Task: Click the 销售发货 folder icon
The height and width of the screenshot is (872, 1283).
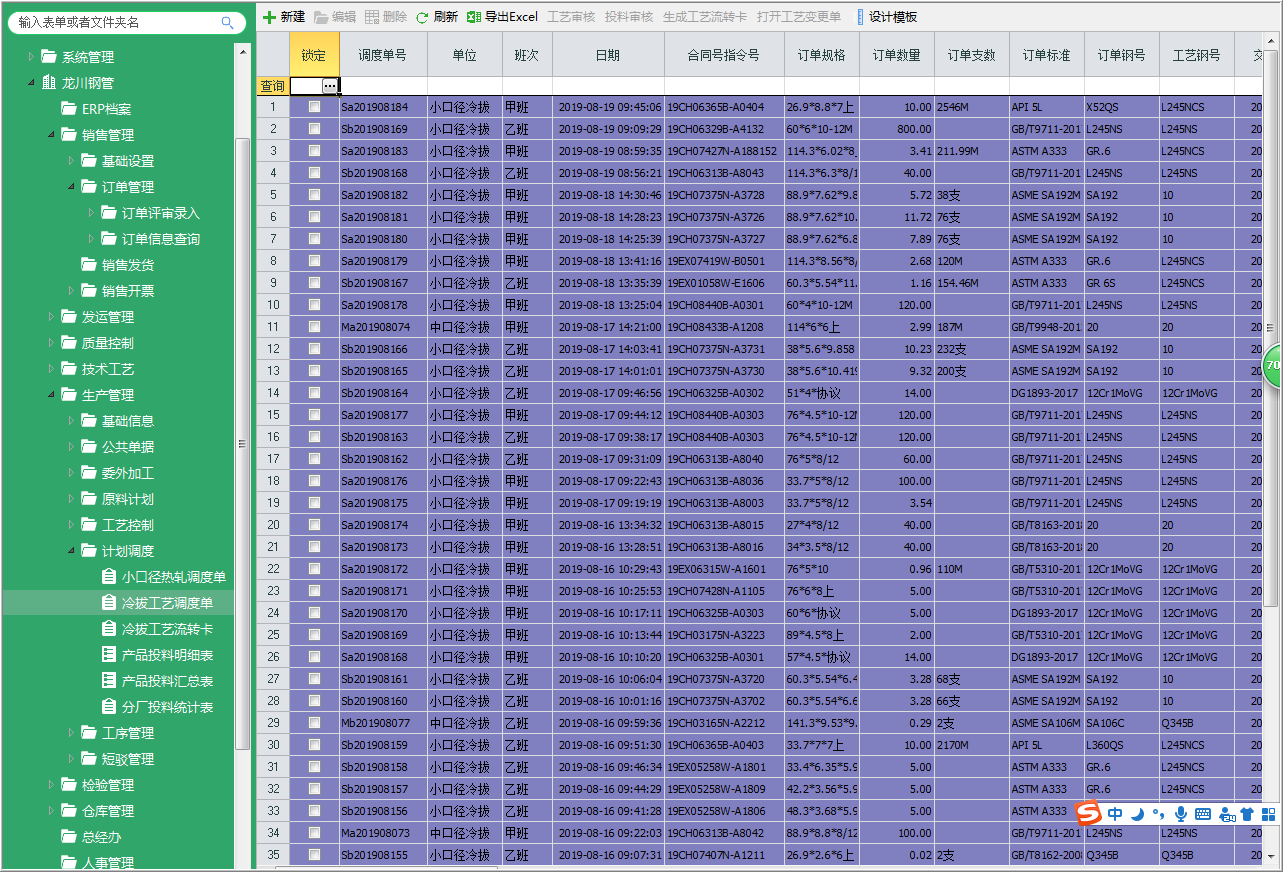Action: pyautogui.click(x=89, y=265)
